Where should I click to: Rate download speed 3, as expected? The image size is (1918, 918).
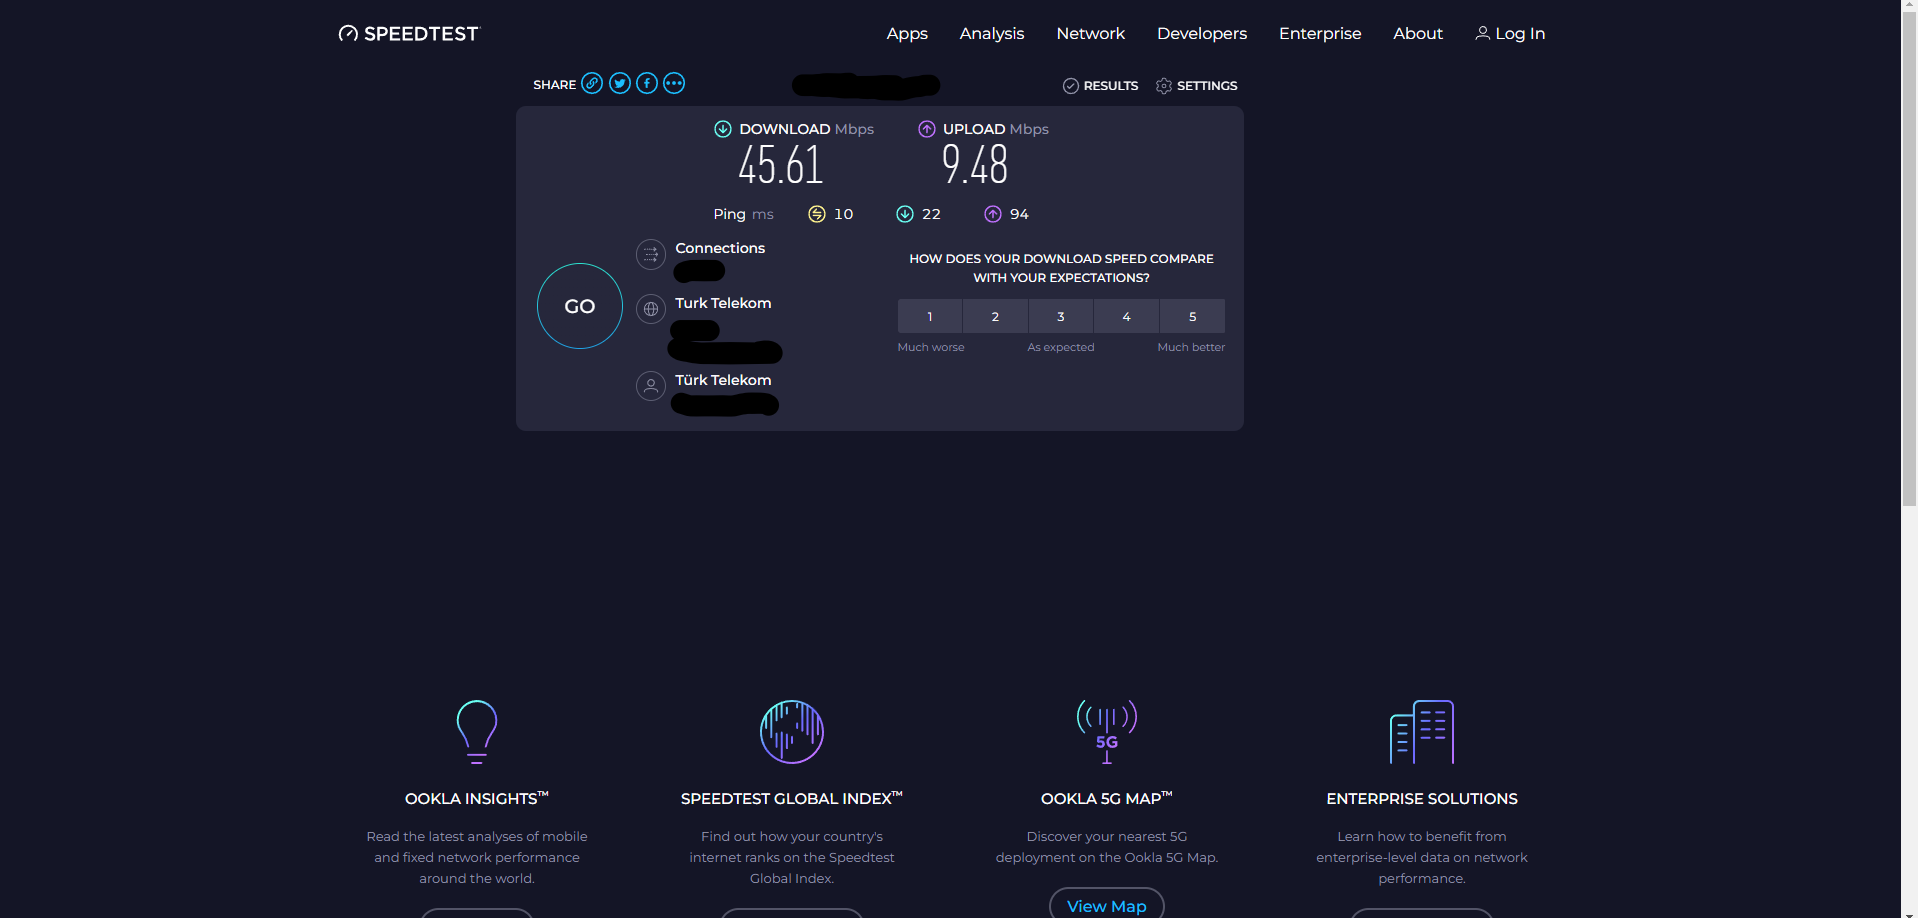click(x=1061, y=316)
